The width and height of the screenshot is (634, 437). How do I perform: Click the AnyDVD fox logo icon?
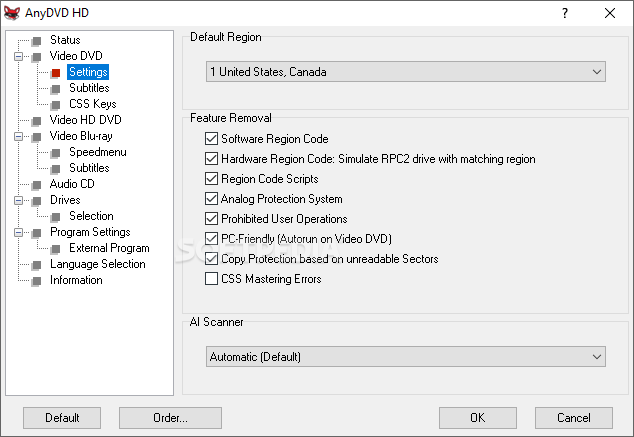point(12,13)
